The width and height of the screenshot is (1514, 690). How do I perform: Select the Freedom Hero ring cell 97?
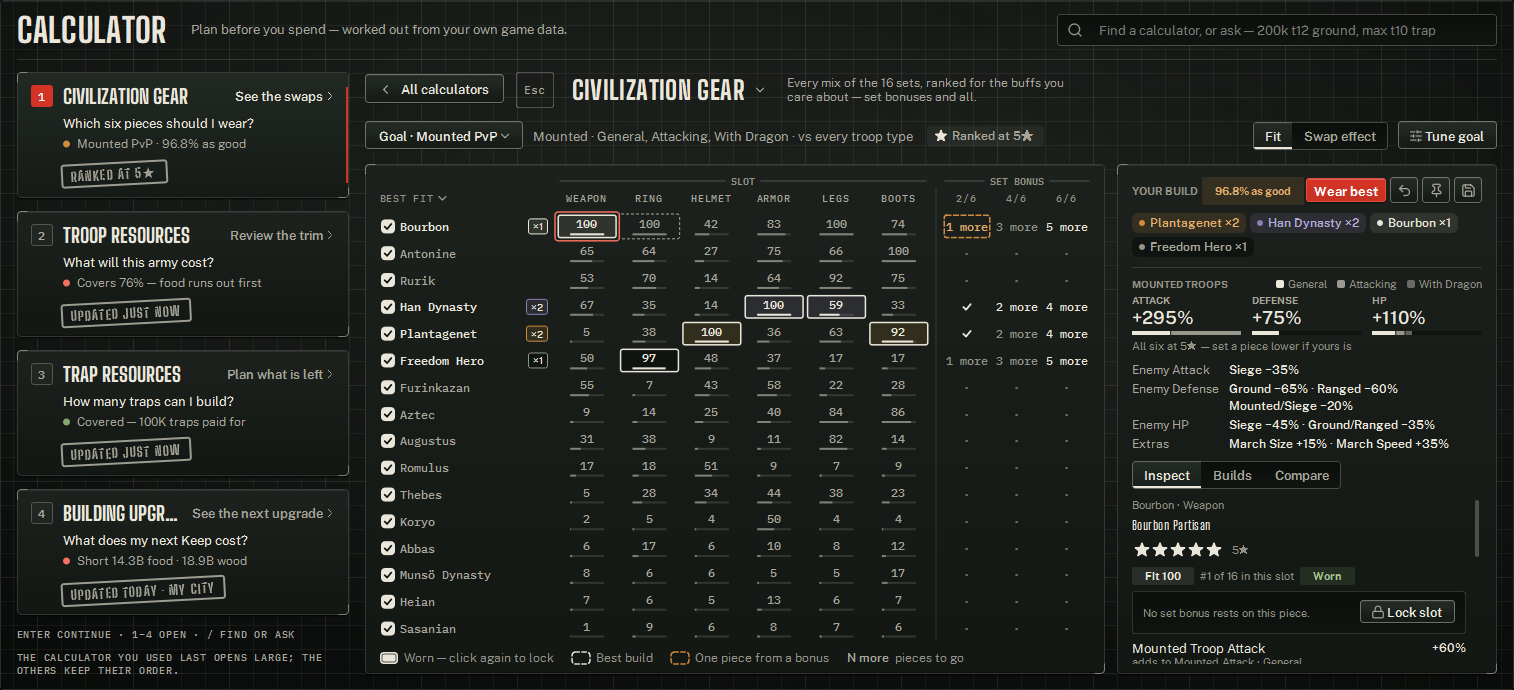649,360
